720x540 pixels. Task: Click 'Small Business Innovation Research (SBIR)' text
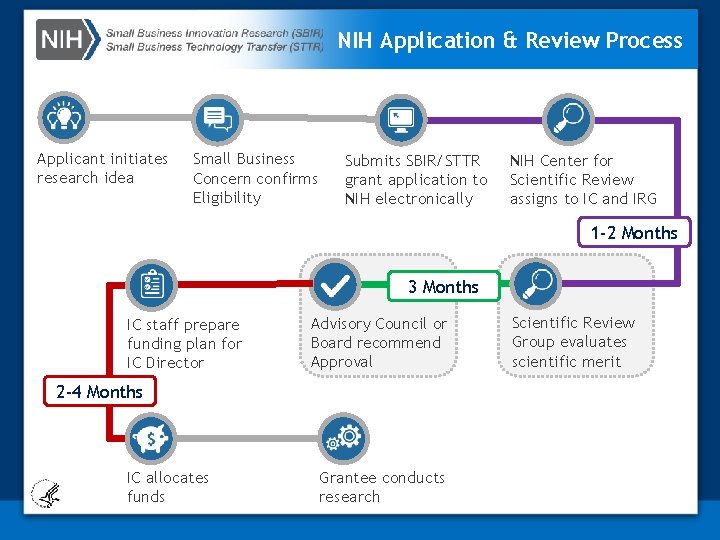[214, 33]
